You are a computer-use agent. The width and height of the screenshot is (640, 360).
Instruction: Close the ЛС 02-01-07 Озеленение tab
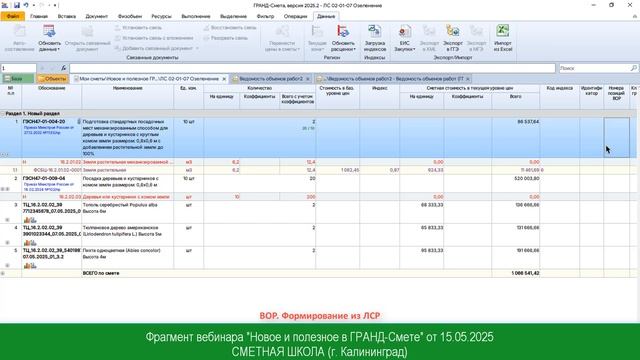(224, 79)
